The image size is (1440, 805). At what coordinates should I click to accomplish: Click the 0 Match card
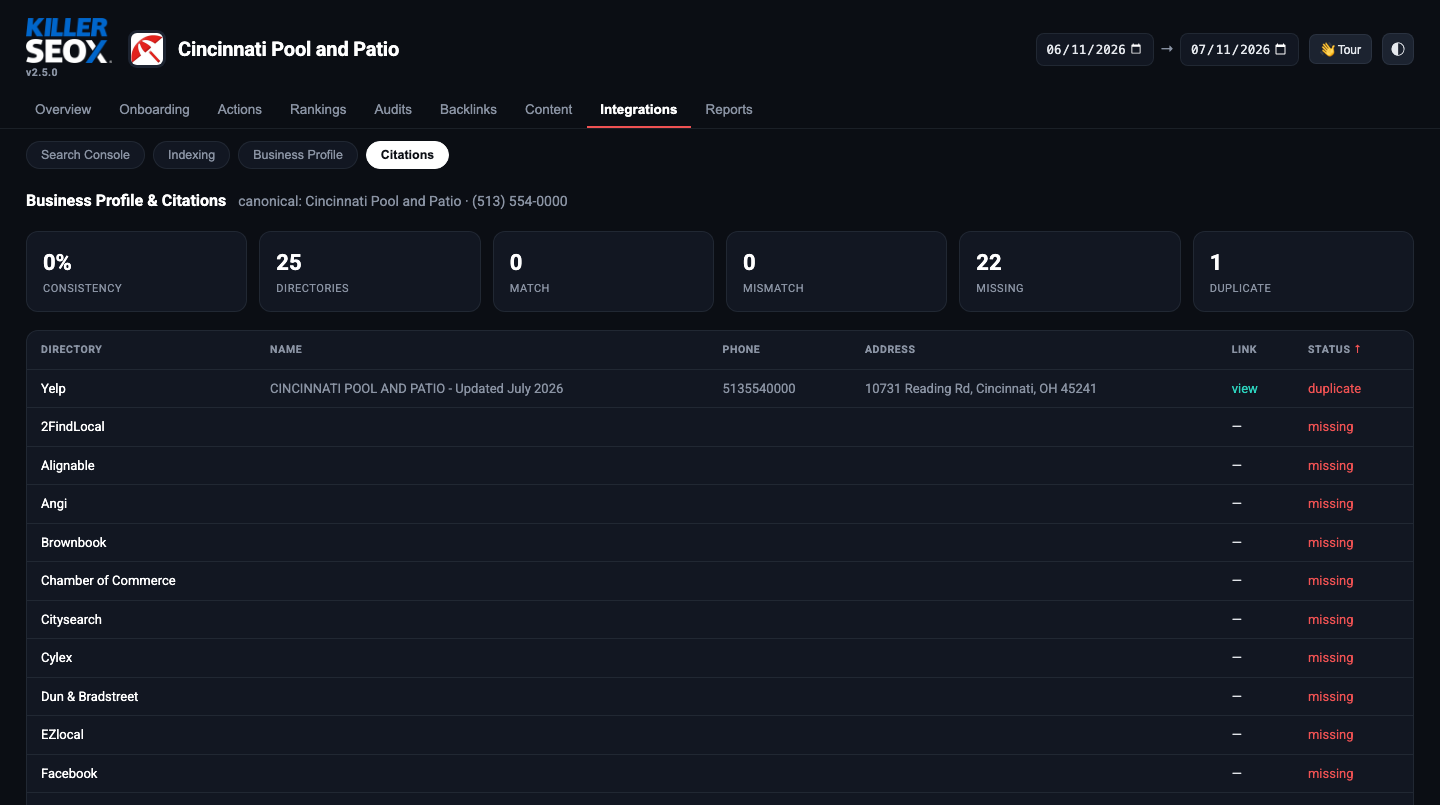(x=603, y=272)
